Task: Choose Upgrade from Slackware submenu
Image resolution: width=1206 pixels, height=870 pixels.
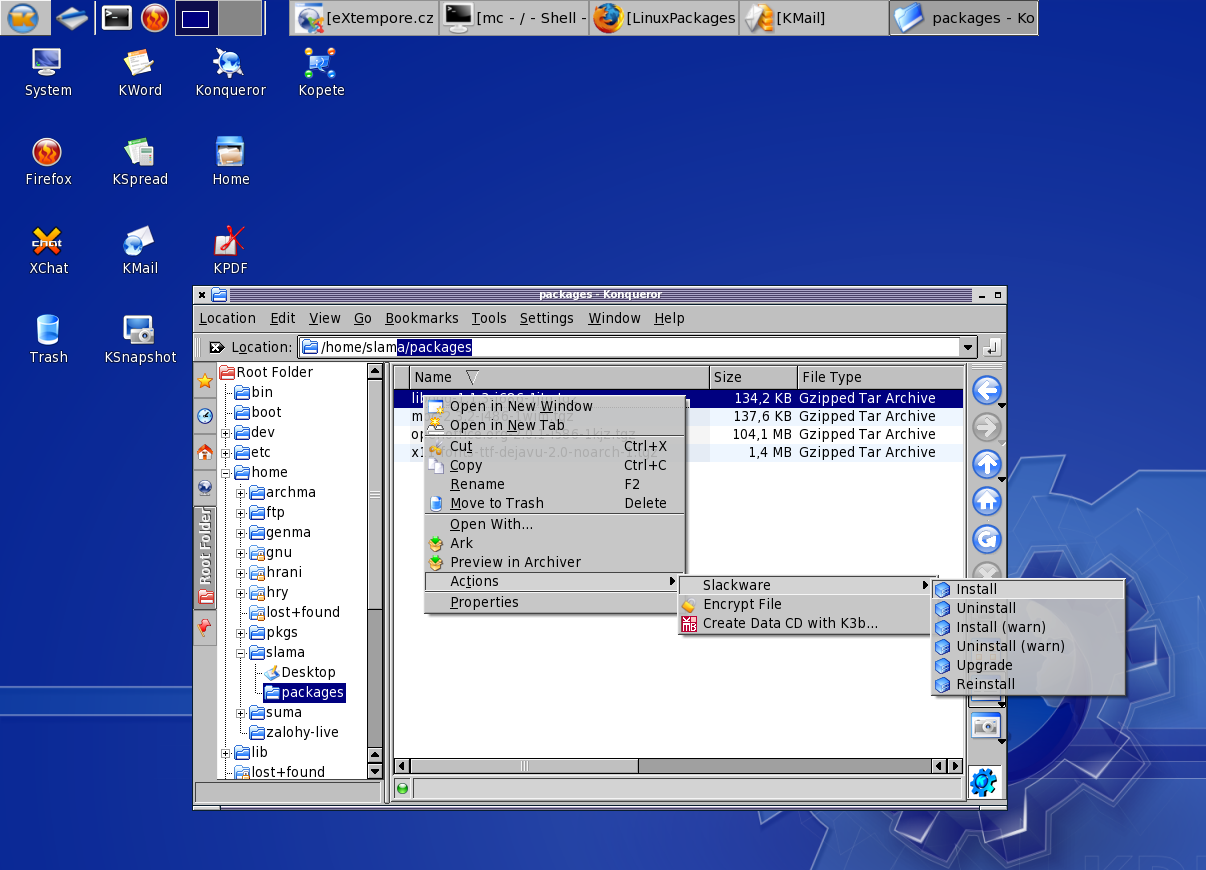Action: (x=1028, y=665)
